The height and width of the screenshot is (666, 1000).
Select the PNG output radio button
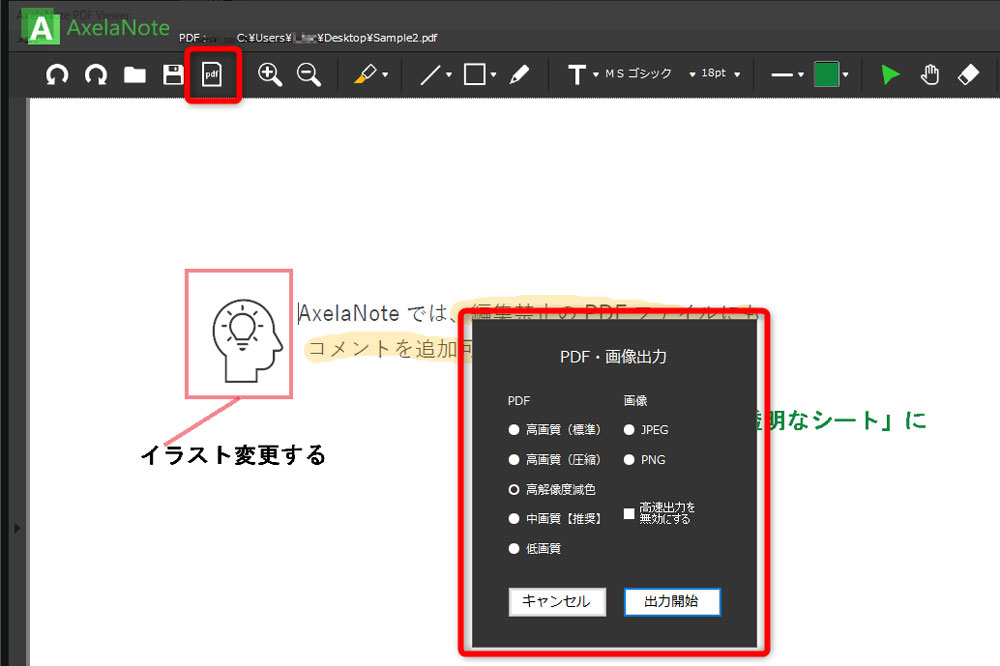click(631, 460)
